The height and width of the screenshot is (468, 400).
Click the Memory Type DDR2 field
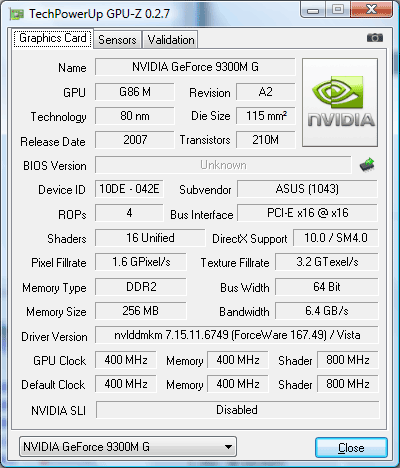coord(141,287)
